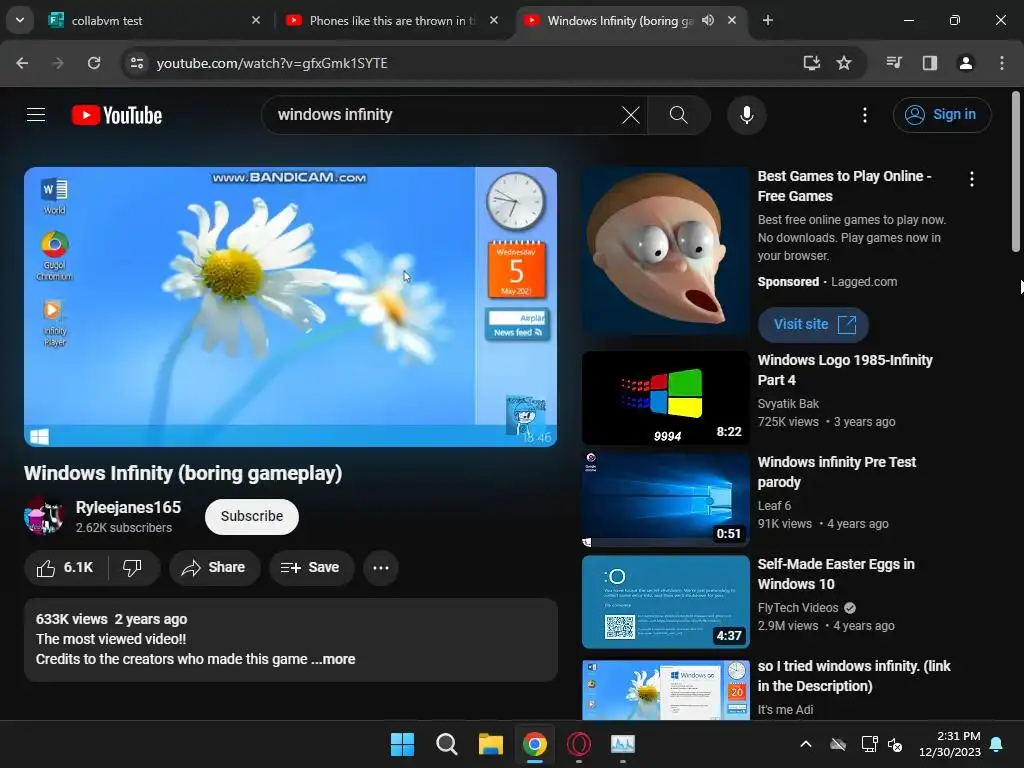
Task: Open Windows Start menu
Action: [x=402, y=744]
